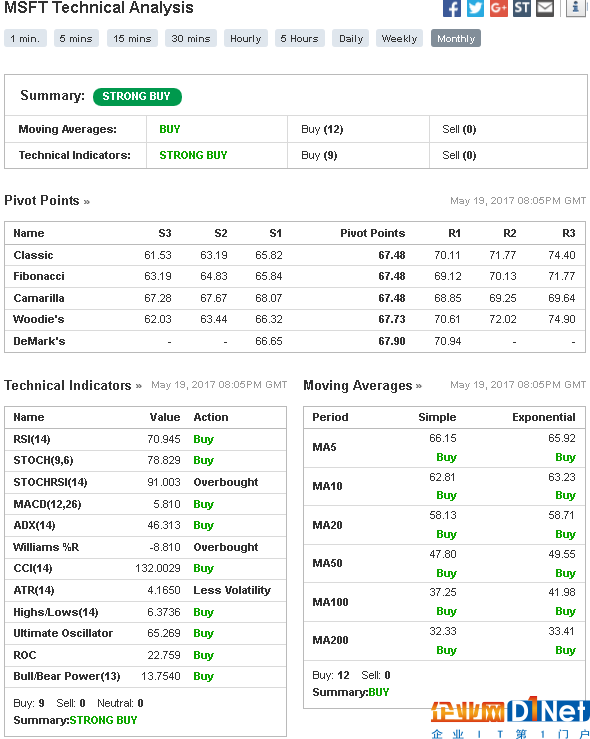590x739 pixels.
Task: Click Technical Indicators Buy (9) summary count
Action: tap(320, 155)
